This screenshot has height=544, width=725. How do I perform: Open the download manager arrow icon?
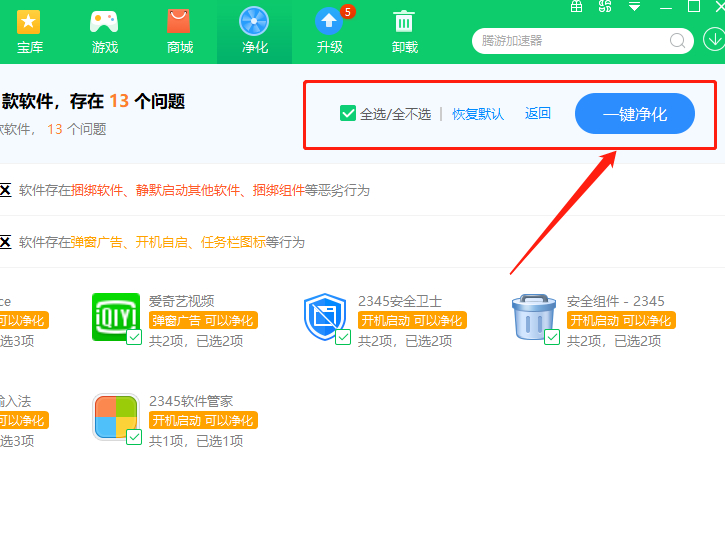(714, 39)
